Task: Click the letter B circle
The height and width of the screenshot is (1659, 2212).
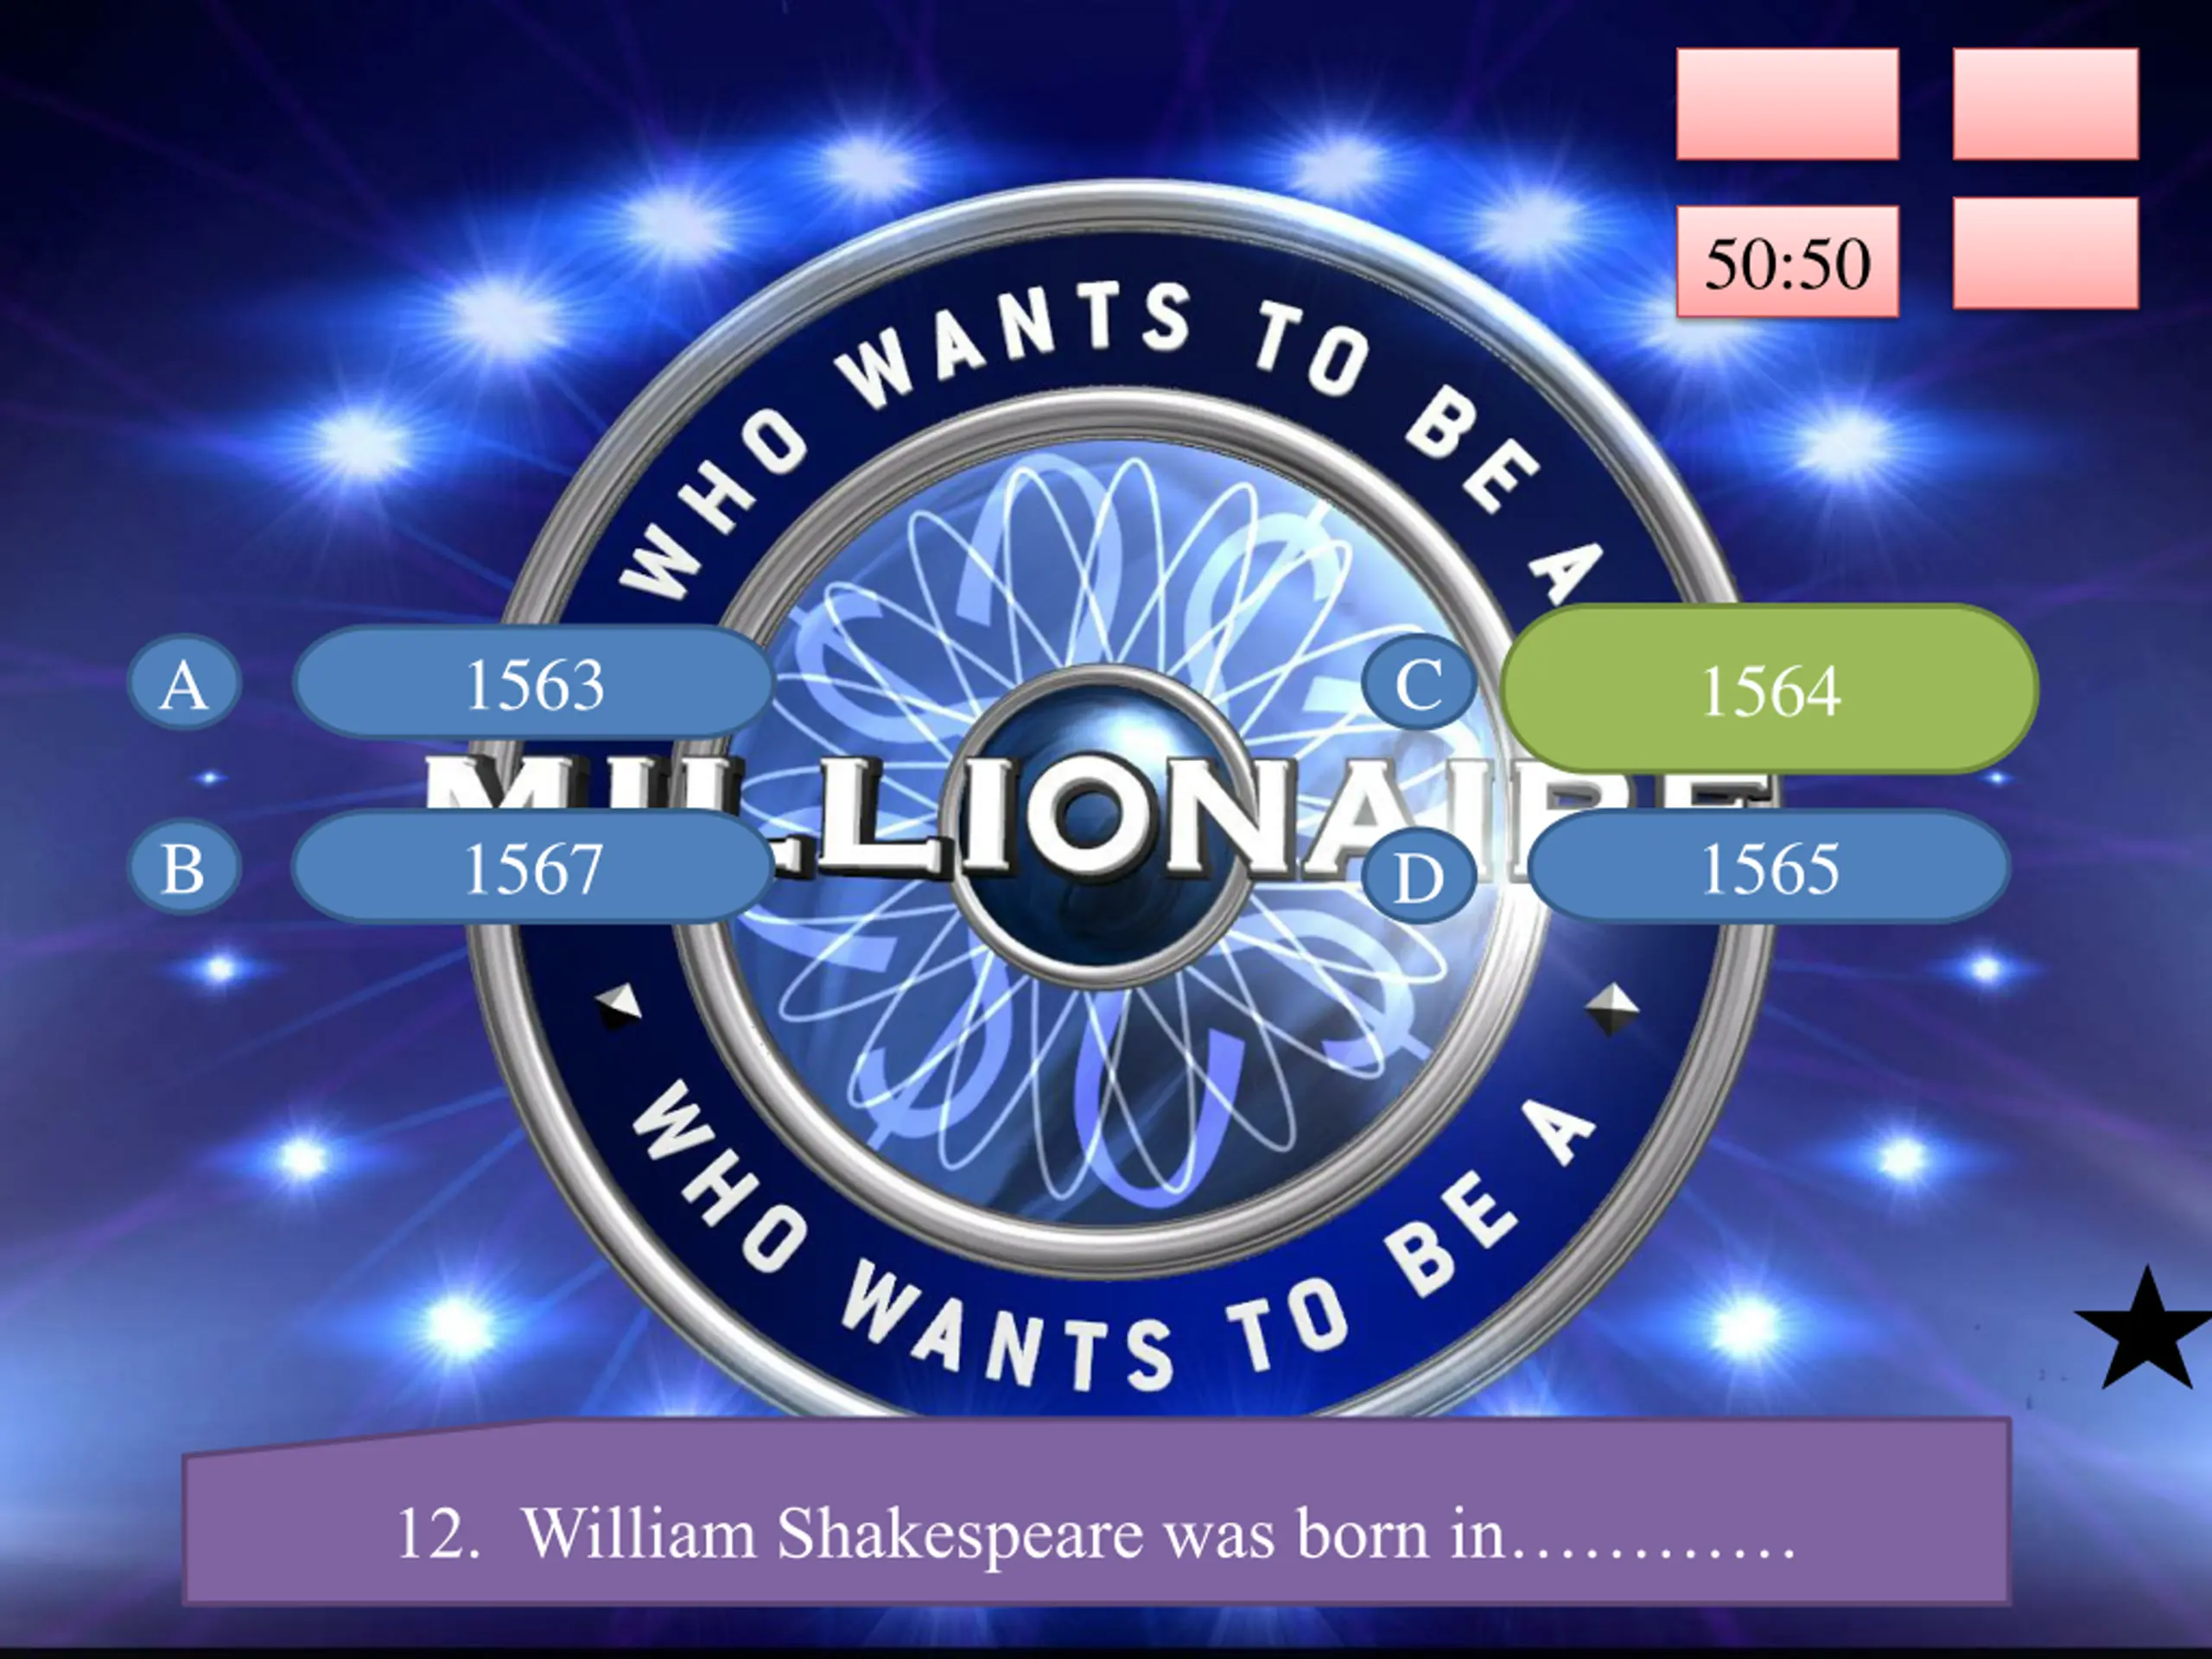Action: click(x=184, y=868)
